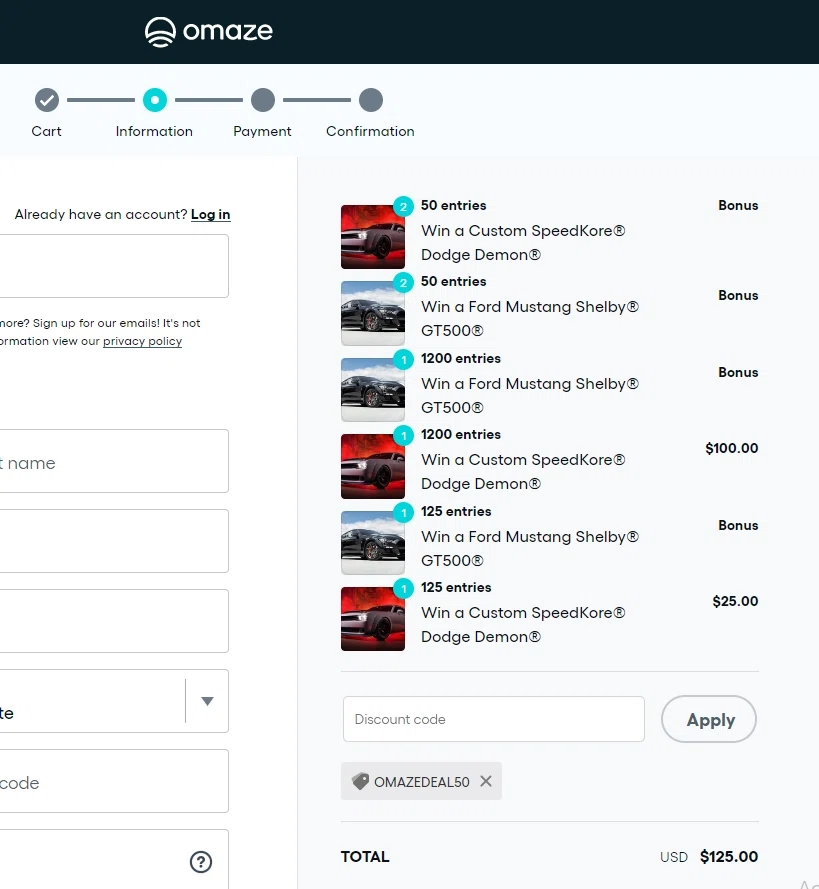Click quantity badge on 125 entries Dodge Demon
819x889 pixels.
pyautogui.click(x=404, y=589)
